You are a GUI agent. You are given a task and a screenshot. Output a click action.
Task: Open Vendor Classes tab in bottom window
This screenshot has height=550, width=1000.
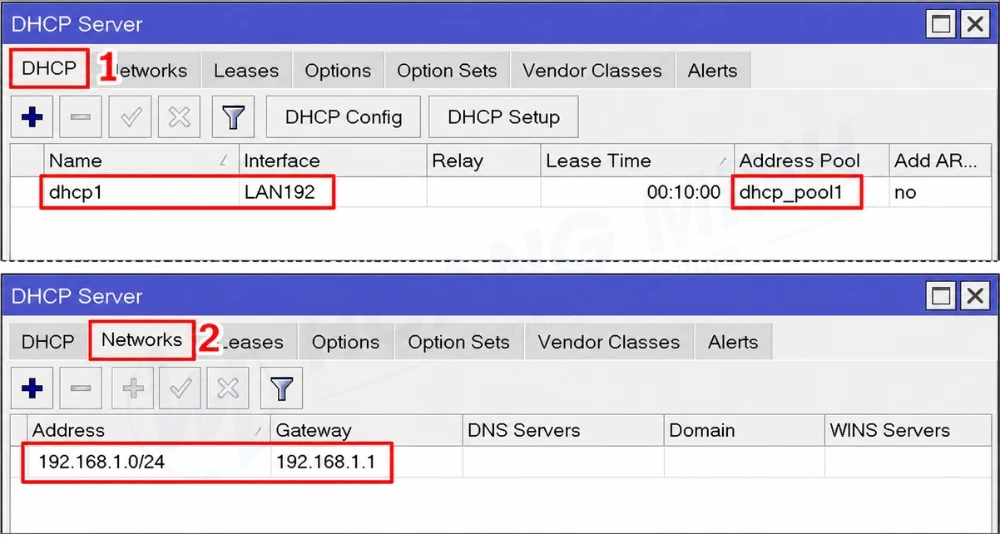click(608, 342)
